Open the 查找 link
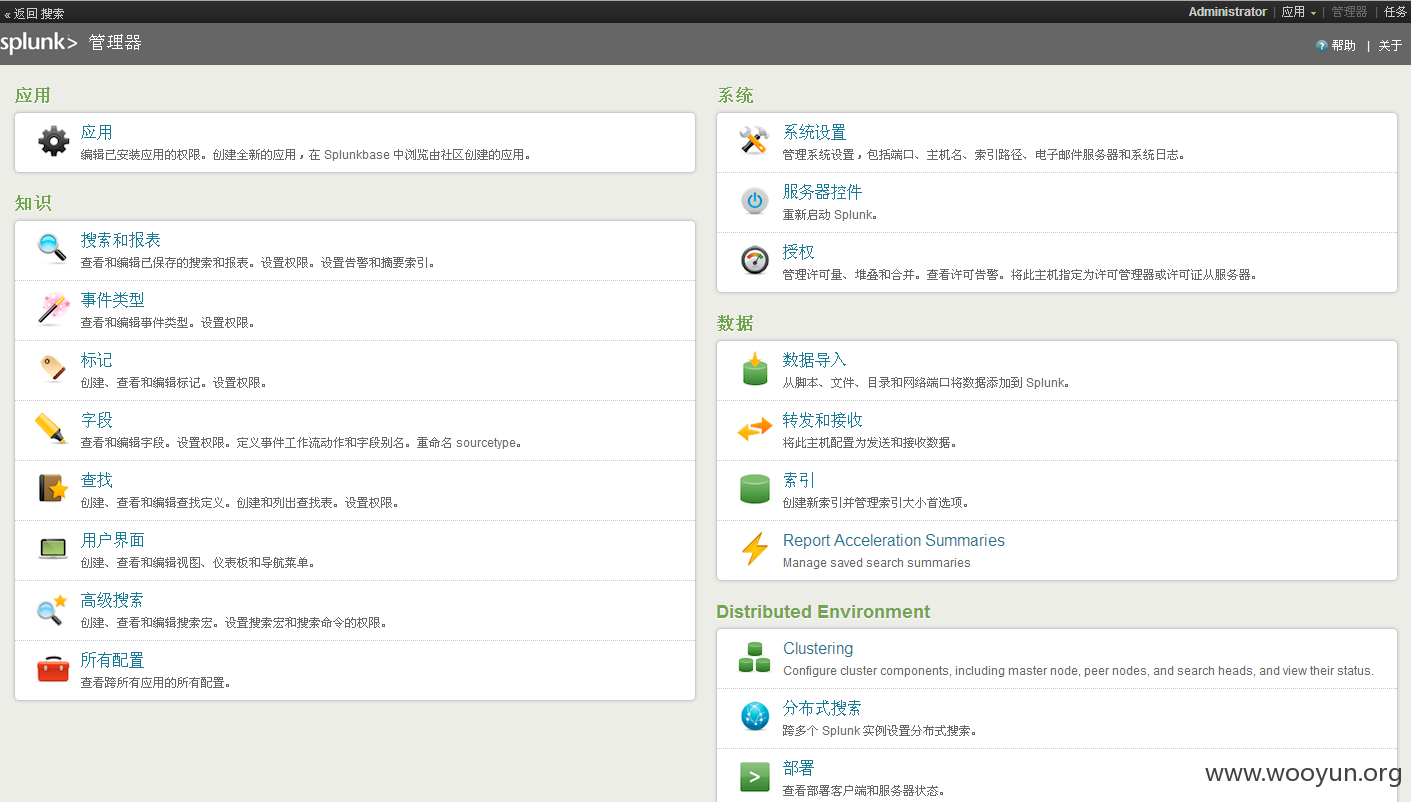This screenshot has height=802, width=1411. [96, 480]
